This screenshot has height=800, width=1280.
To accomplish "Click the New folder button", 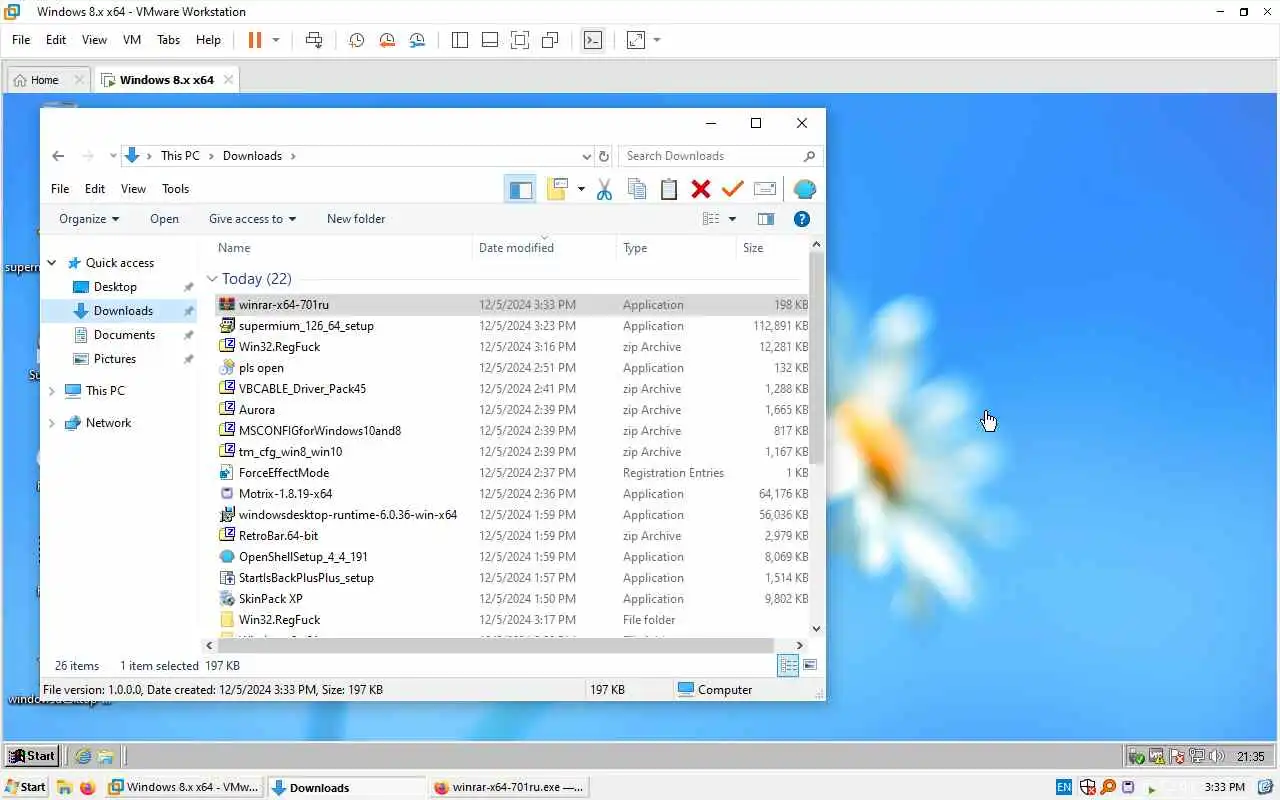I will (x=356, y=219).
